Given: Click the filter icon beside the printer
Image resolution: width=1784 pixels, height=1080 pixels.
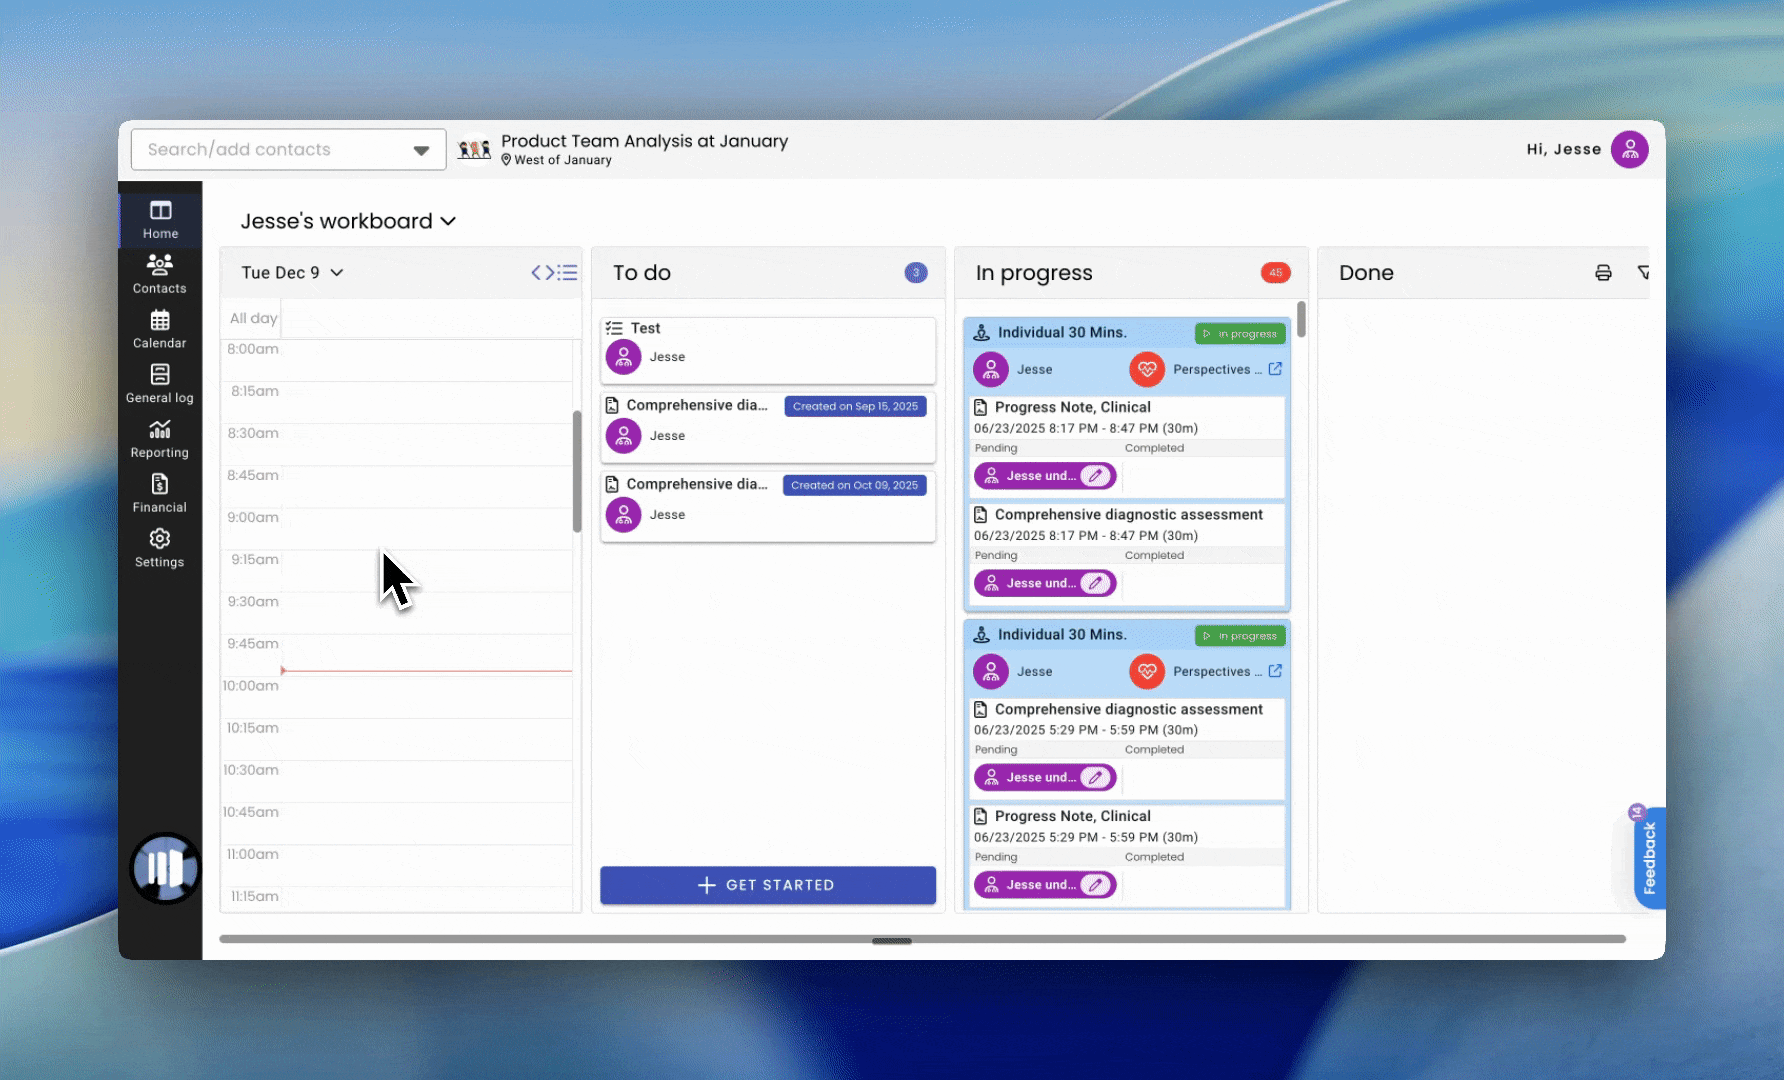Looking at the screenshot, I should (1642, 273).
